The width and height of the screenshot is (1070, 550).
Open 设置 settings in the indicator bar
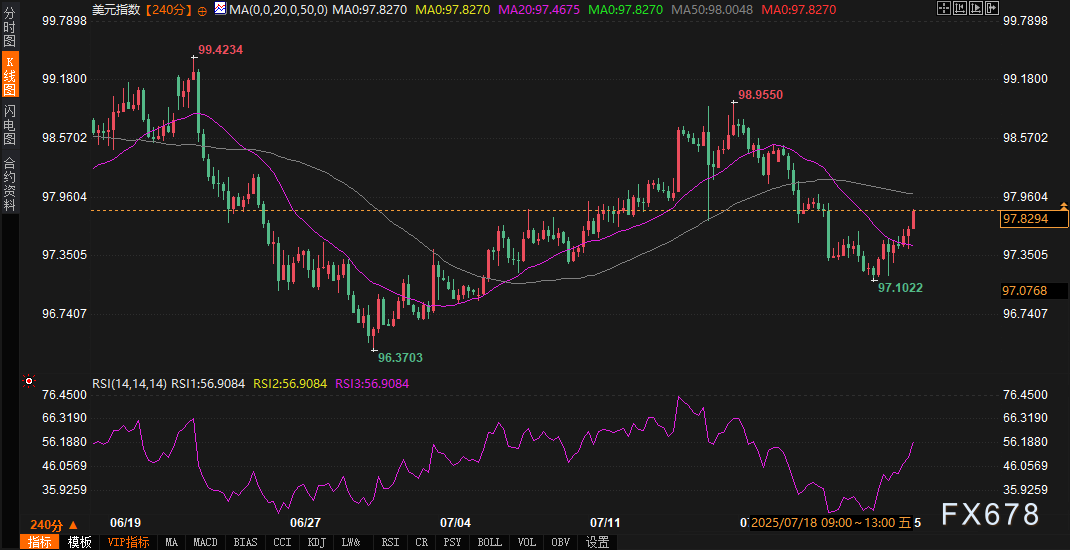coord(598,542)
